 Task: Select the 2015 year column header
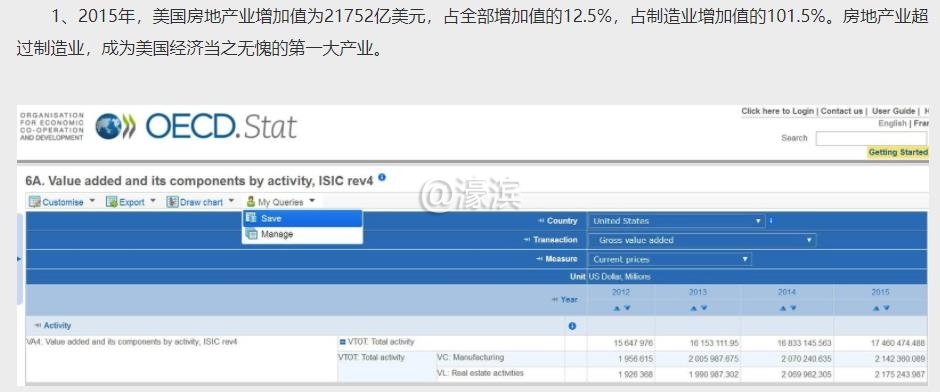[x=880, y=292]
